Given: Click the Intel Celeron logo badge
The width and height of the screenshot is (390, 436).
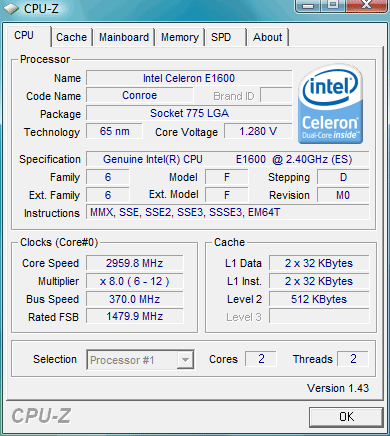Looking at the screenshot, I should point(330,104).
